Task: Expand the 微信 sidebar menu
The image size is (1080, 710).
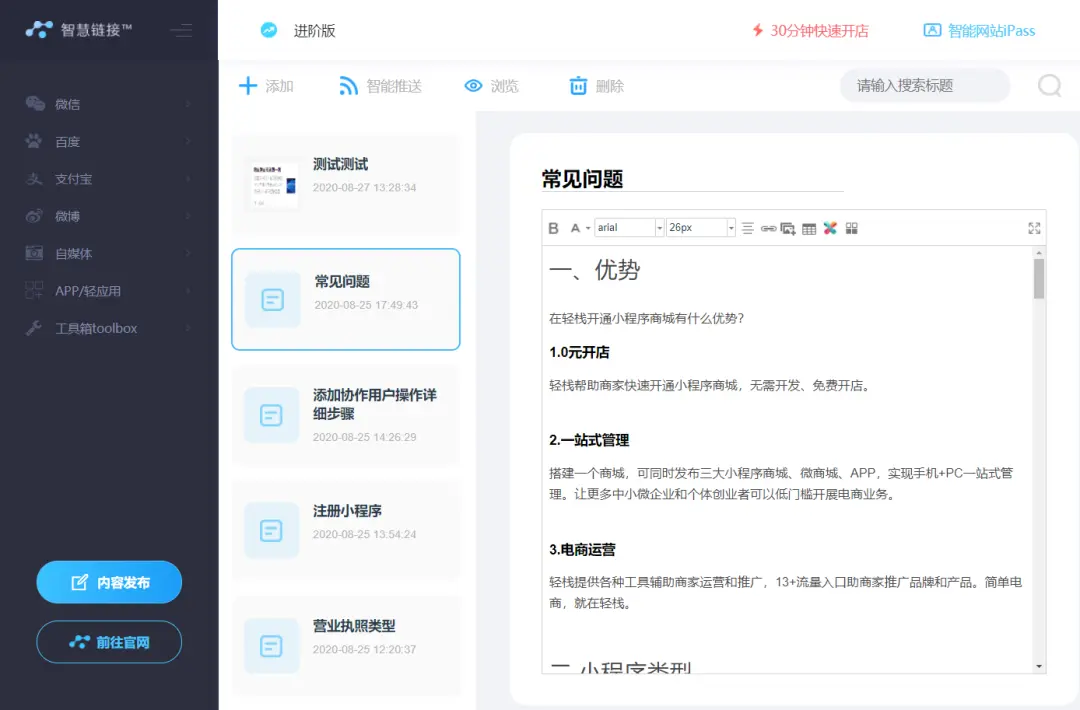Action: pyautogui.click(x=109, y=104)
